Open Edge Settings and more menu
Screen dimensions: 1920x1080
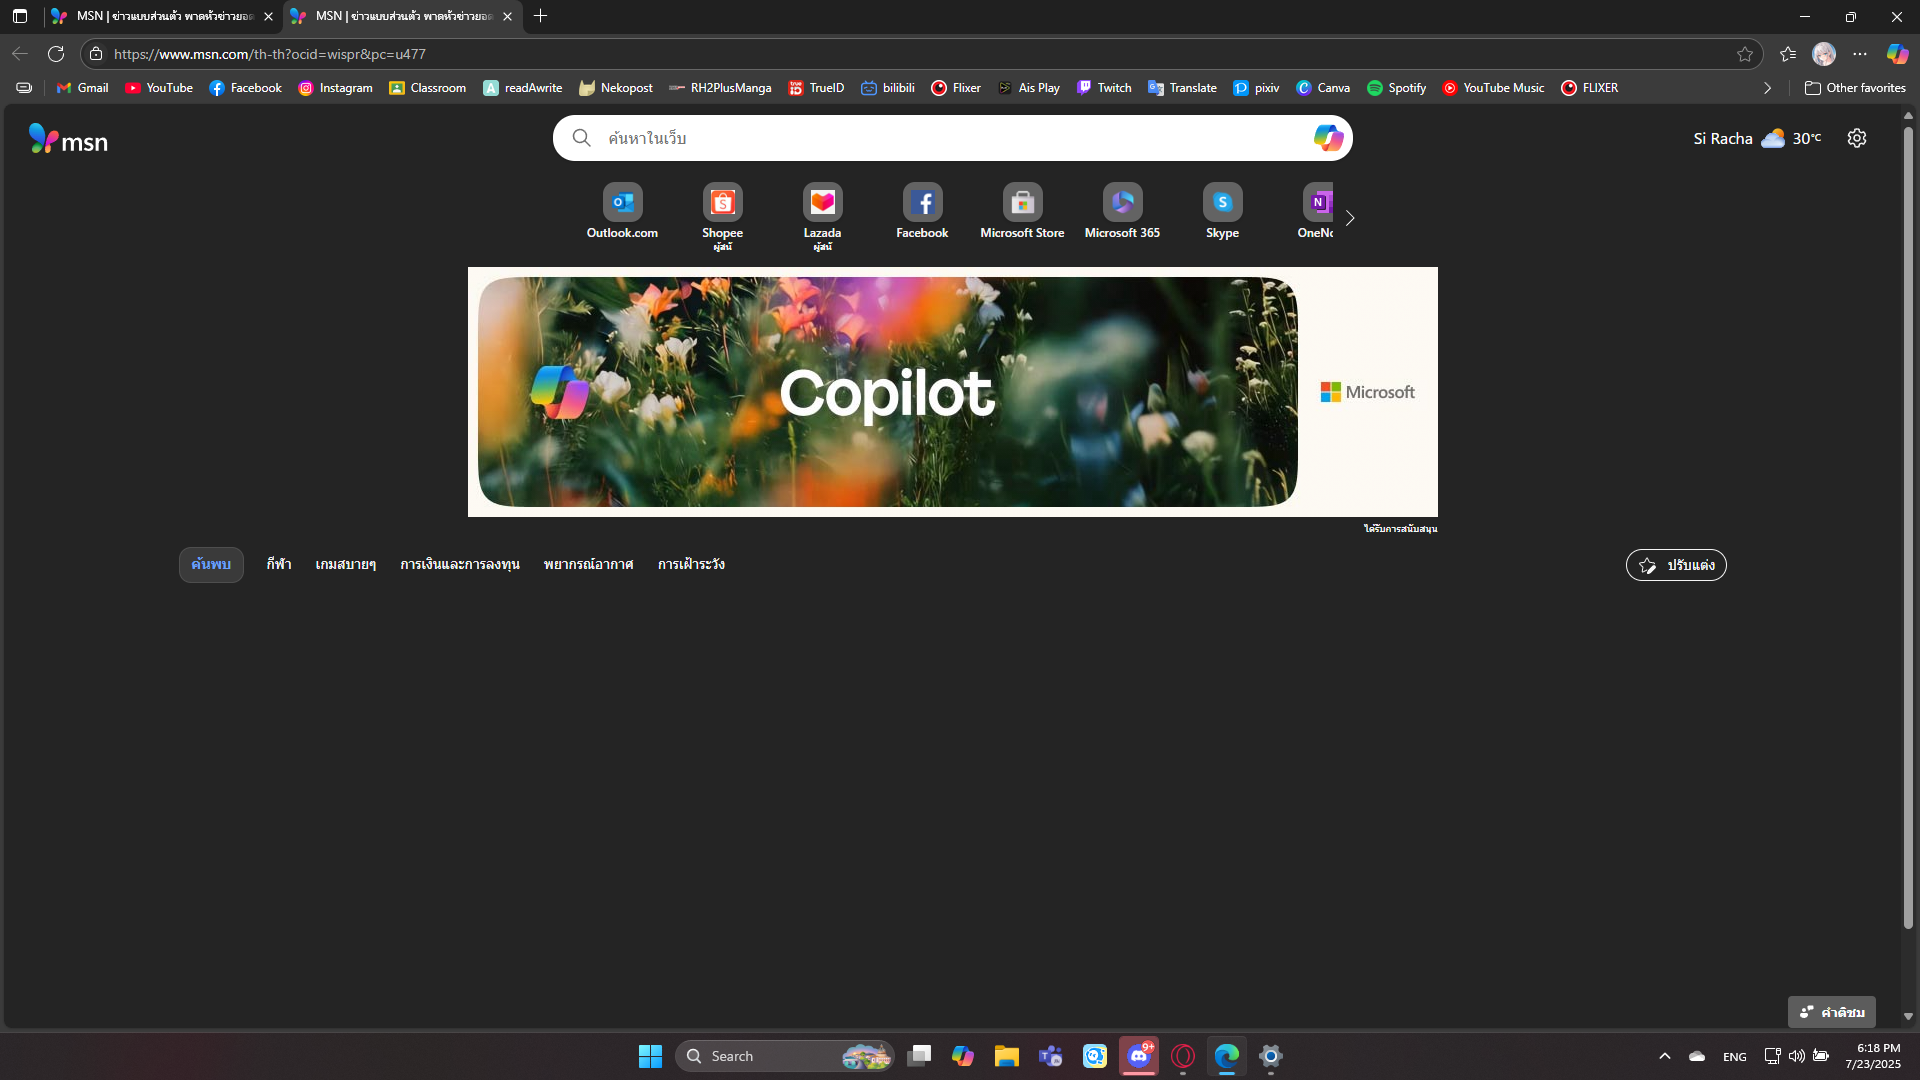(1860, 54)
